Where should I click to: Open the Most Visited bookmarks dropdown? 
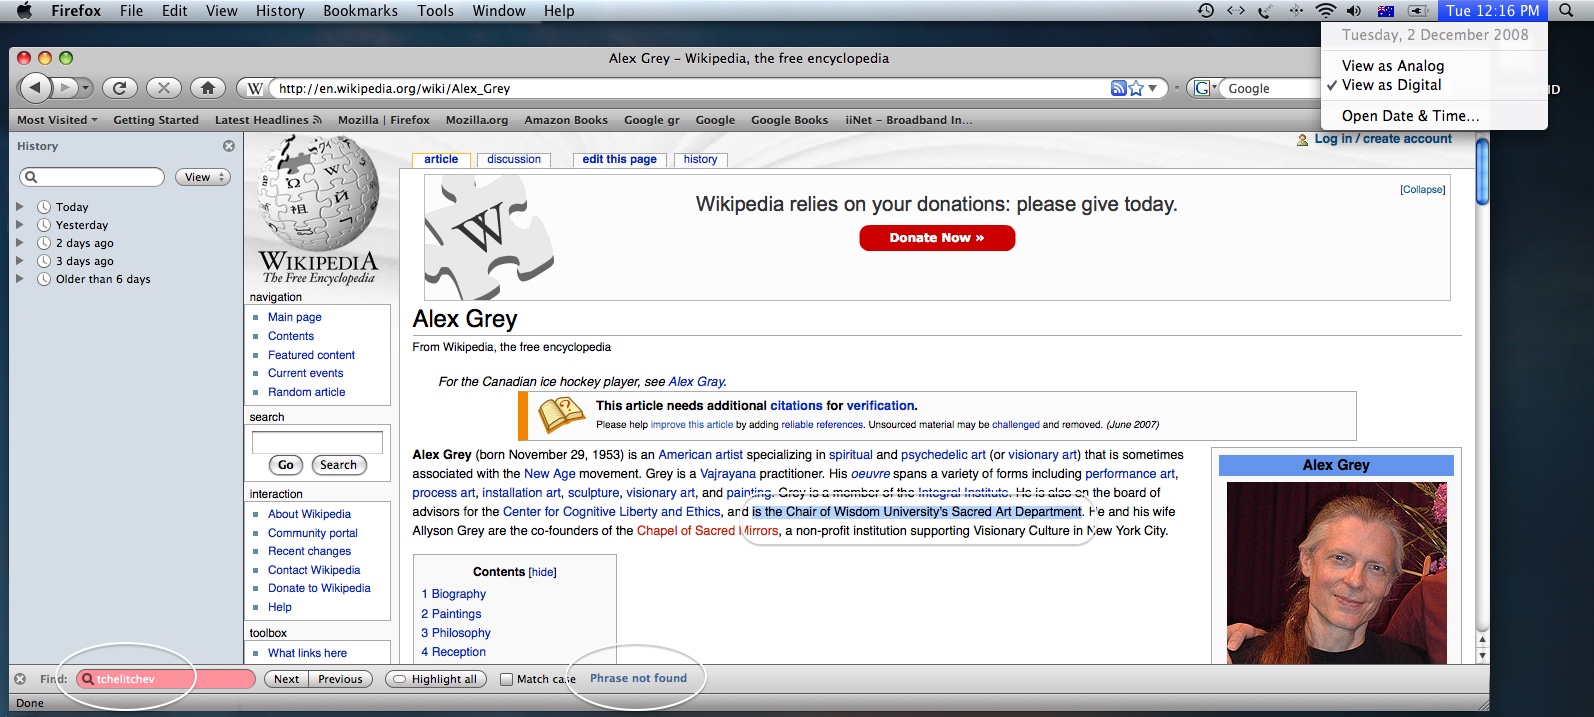(x=57, y=120)
